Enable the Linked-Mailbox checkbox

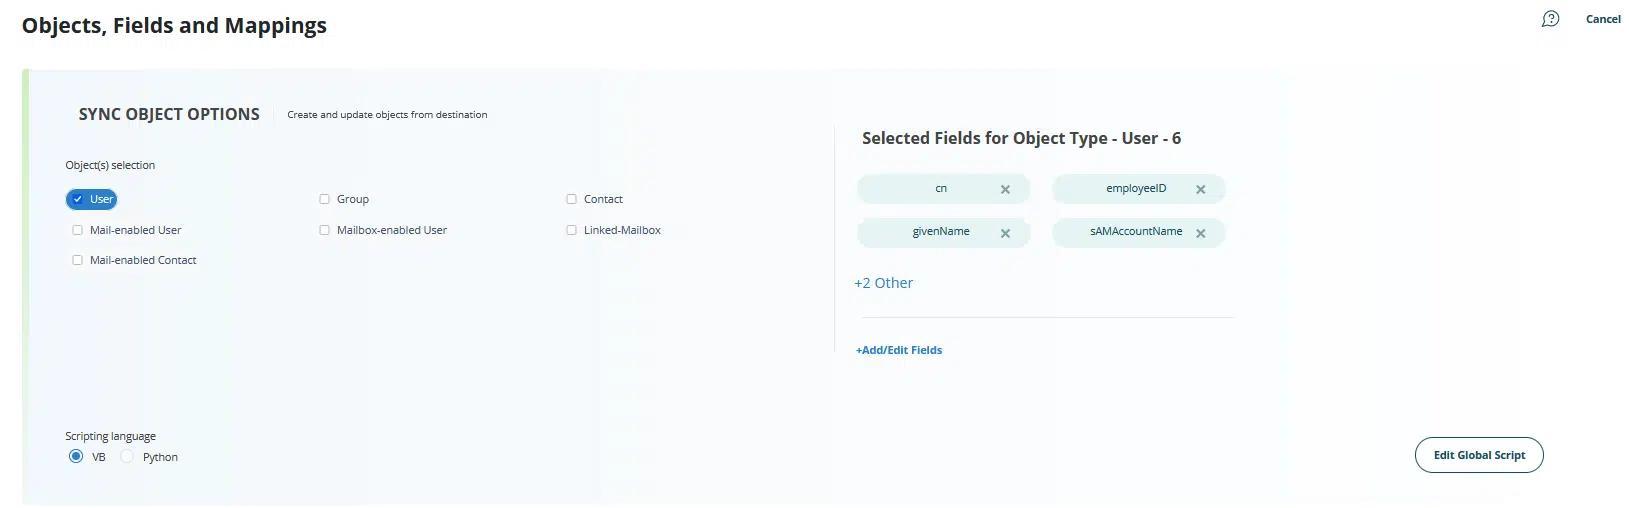click(571, 230)
